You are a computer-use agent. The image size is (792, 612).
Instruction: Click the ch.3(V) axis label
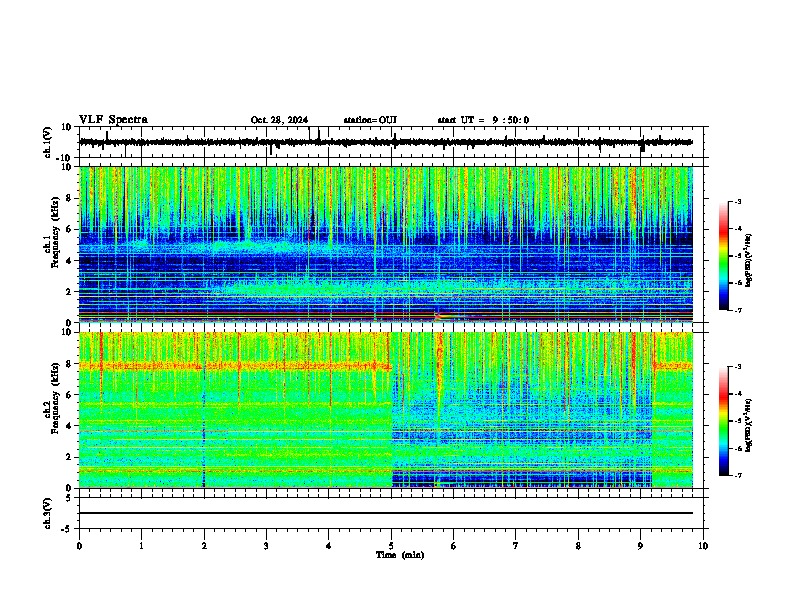(49, 513)
